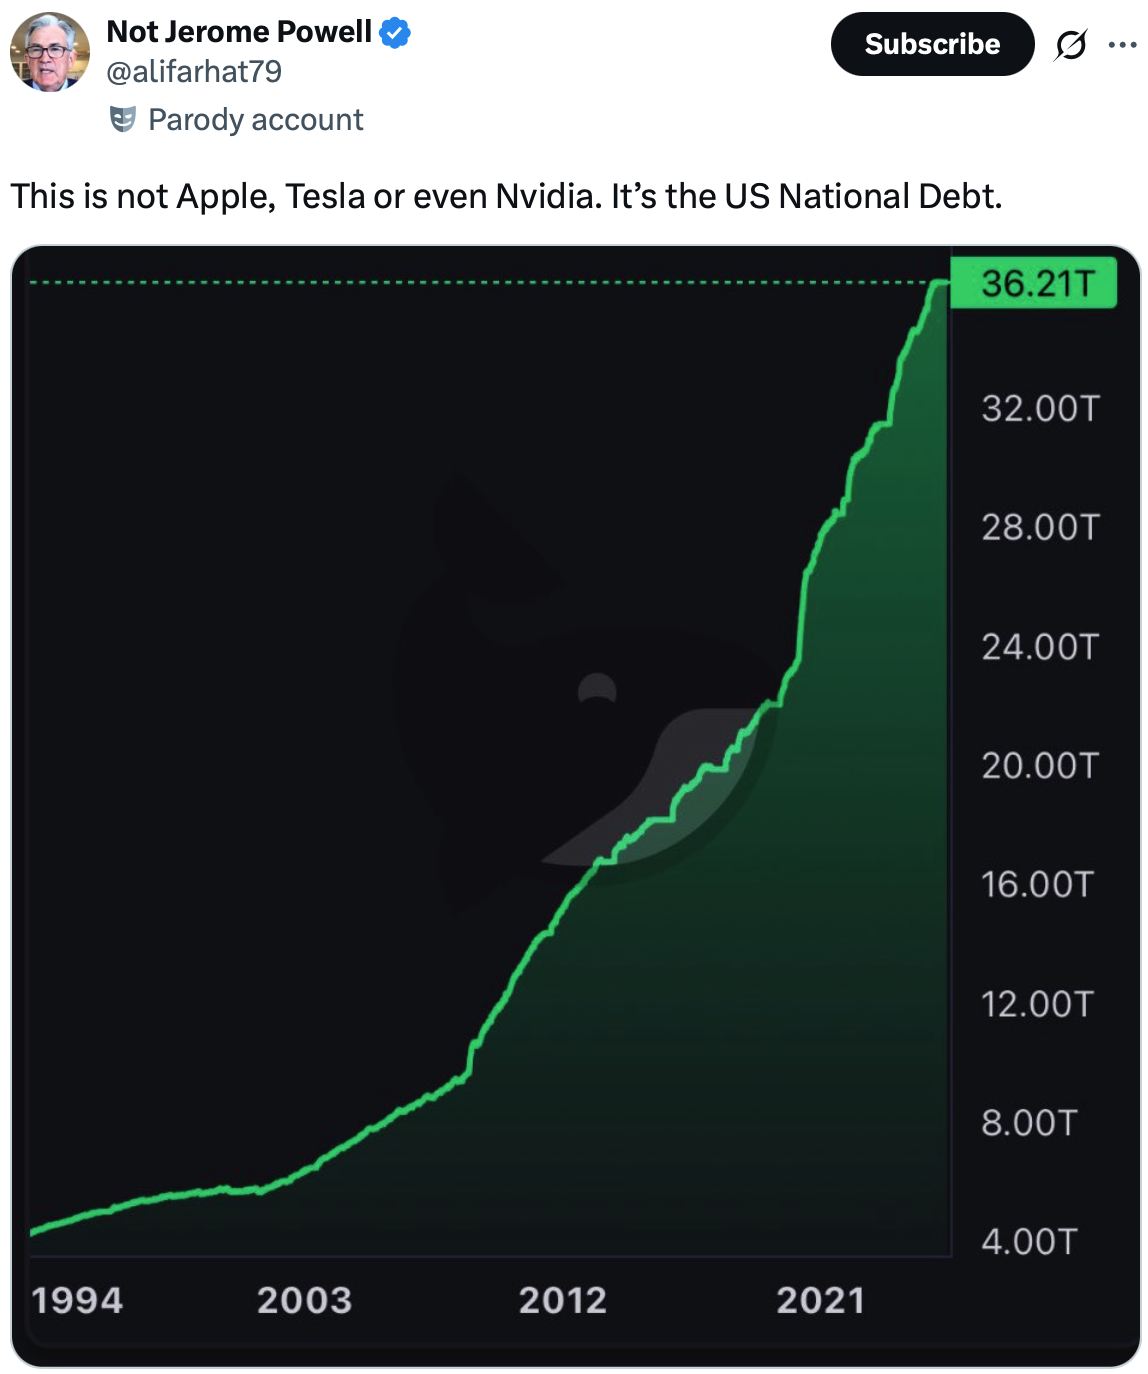Click the 1994 label on the time axis
The width and height of the screenshot is (1148, 1374).
(x=77, y=1300)
